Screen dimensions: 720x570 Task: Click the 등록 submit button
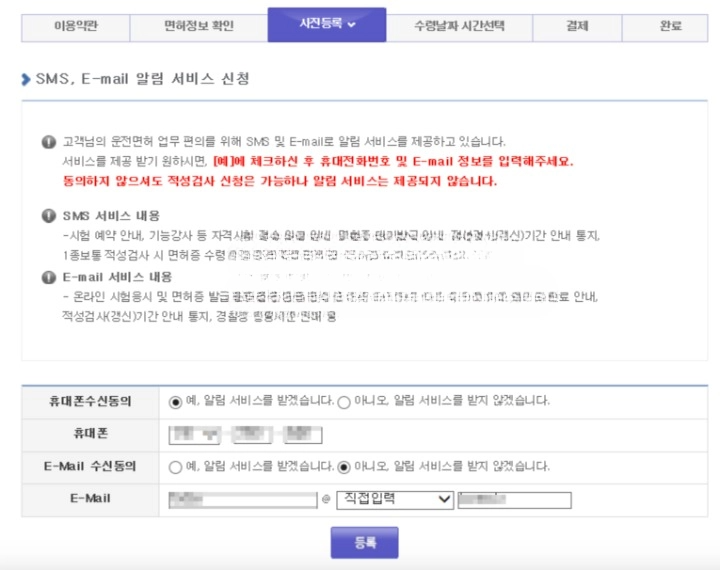coord(365,542)
